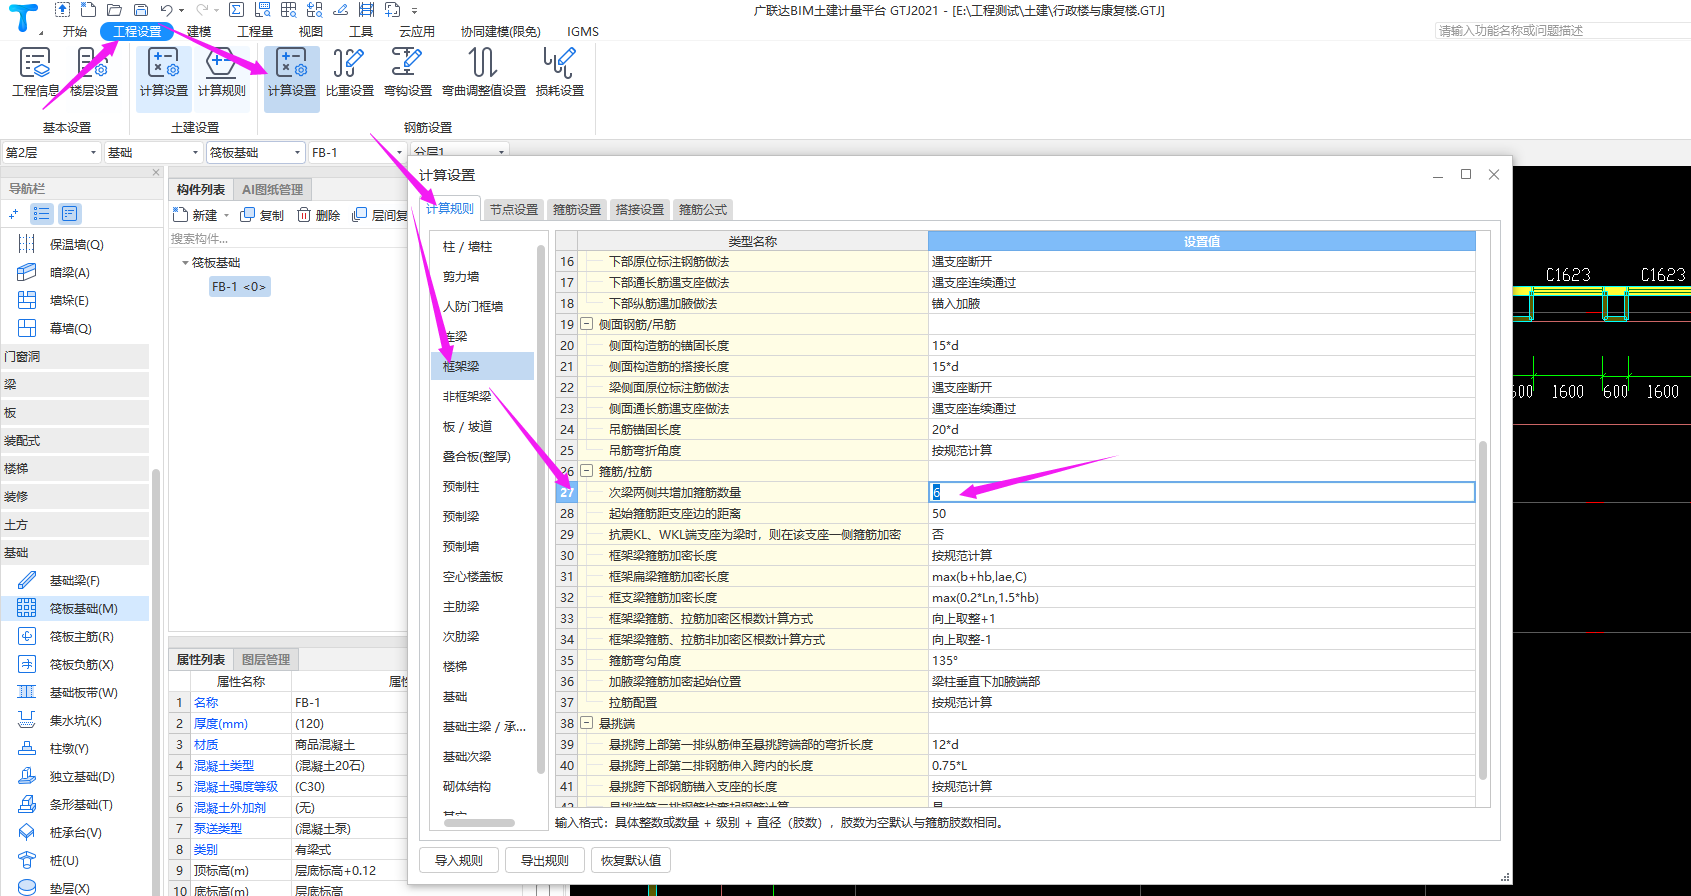Select FB-1 <0> in component tree
The height and width of the screenshot is (896, 1691).
coord(239,287)
